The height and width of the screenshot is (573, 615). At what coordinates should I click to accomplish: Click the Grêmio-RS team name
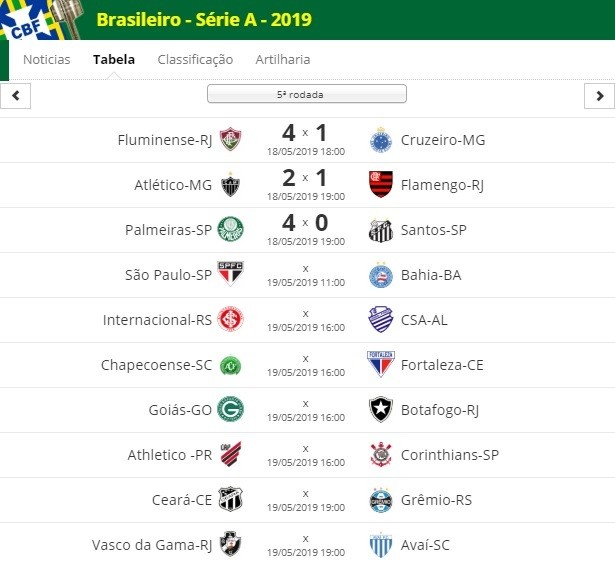click(x=433, y=500)
